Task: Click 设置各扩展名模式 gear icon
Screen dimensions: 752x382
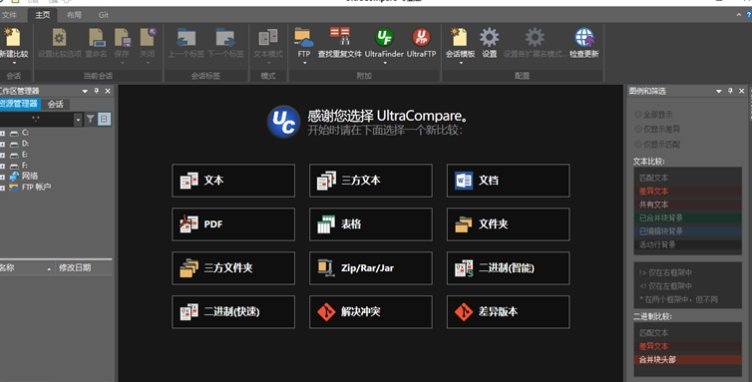Action: click(x=534, y=37)
